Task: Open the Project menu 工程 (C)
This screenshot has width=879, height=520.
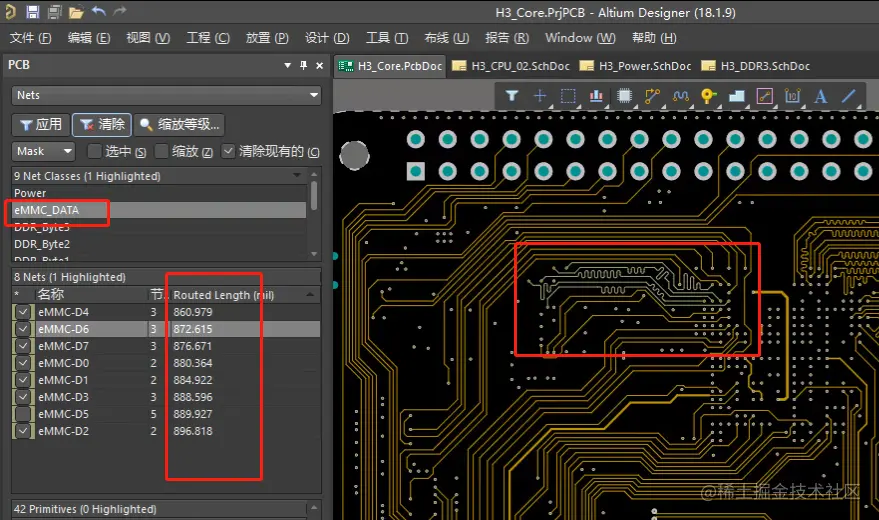Action: (x=208, y=38)
